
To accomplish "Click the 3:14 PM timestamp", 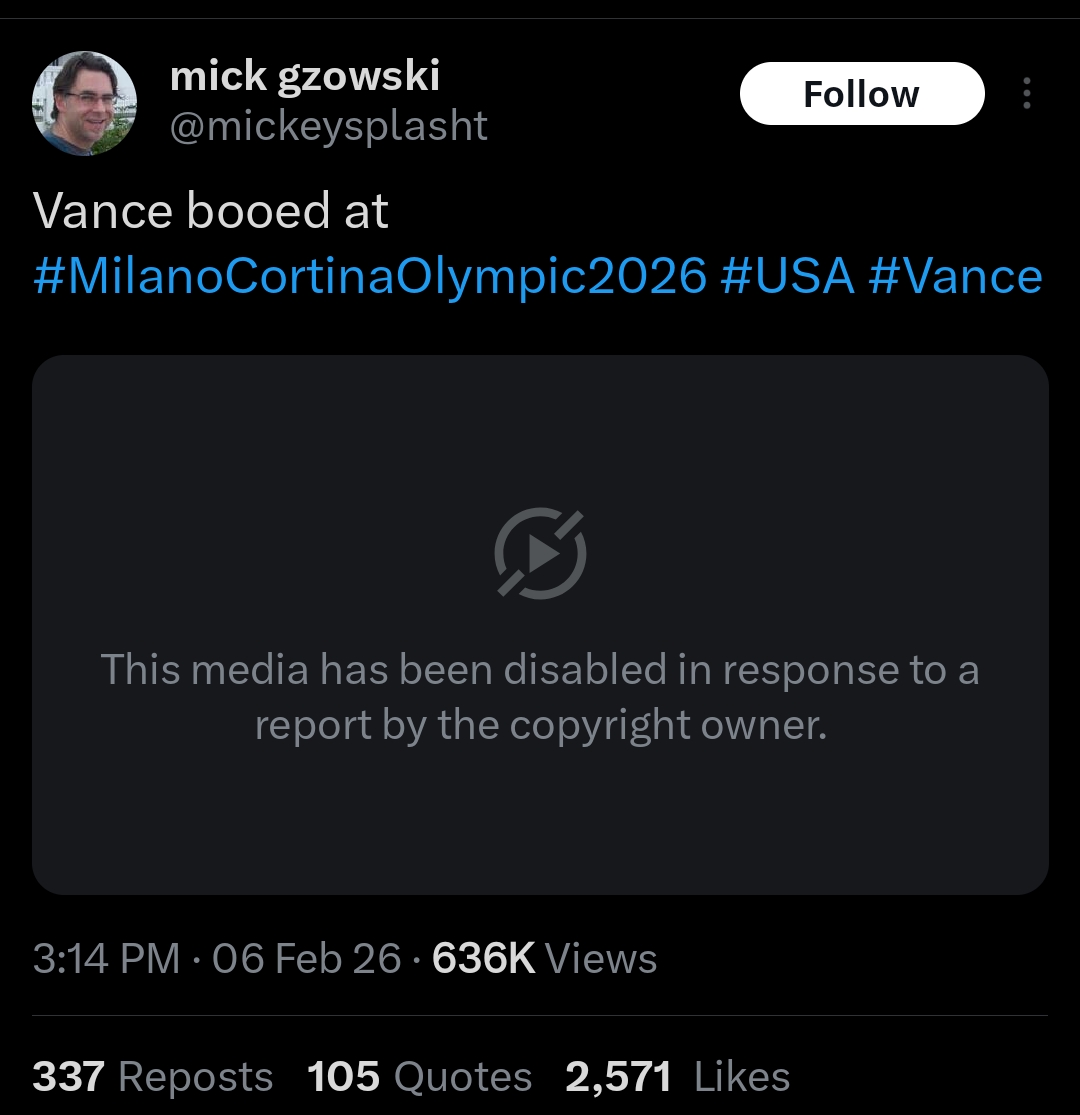I will [106, 959].
